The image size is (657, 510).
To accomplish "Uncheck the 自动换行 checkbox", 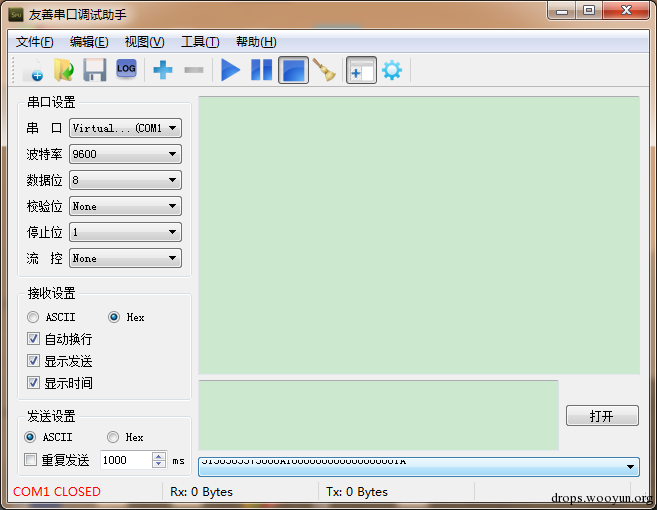I will 34,339.
